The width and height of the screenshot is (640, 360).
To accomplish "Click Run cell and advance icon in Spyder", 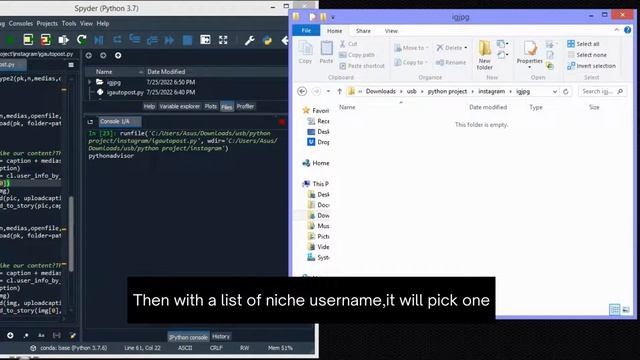I will tap(45, 40).
